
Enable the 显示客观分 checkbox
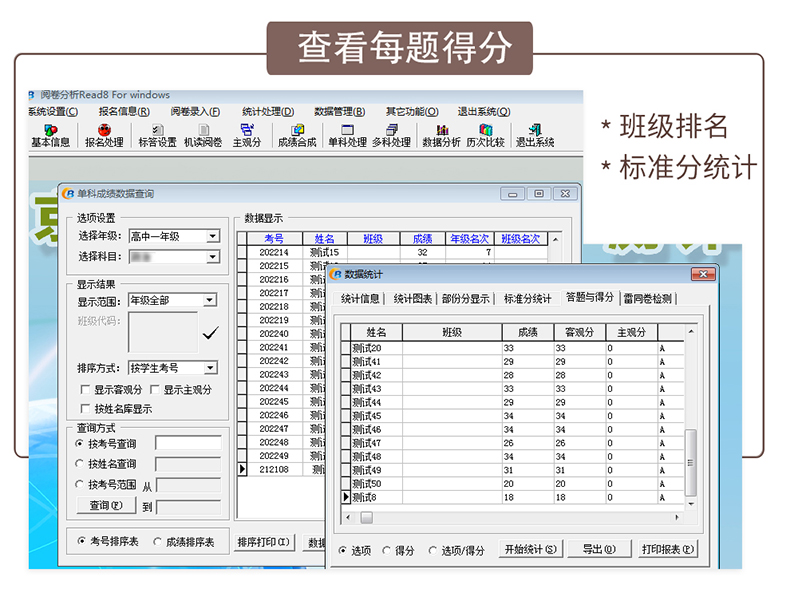click(85, 390)
